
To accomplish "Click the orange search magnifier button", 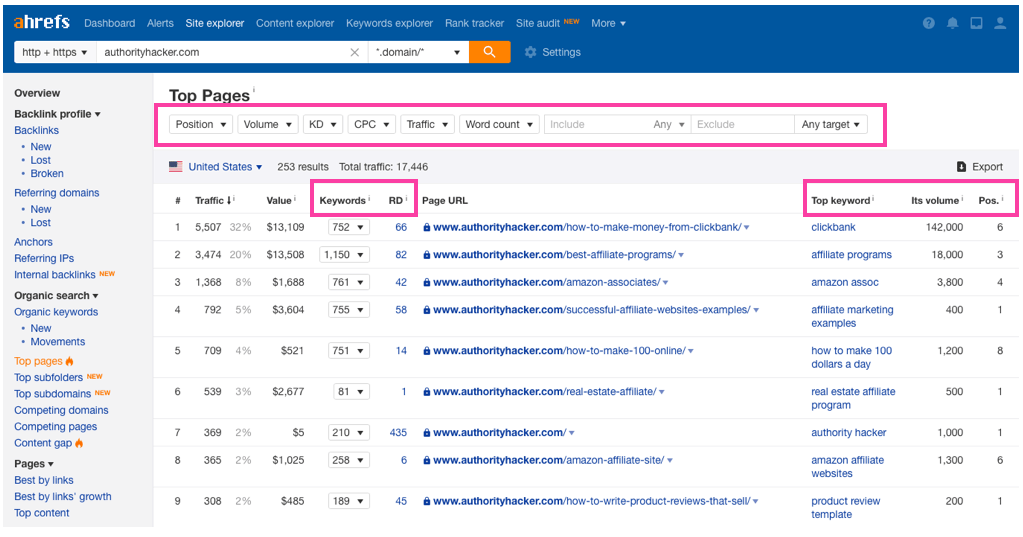I will click(x=489, y=52).
